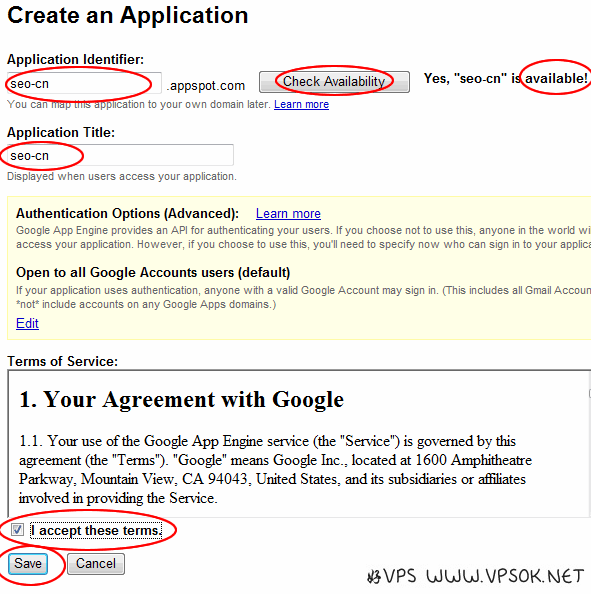Click the 'Application Title:' label
The width and height of the screenshot is (591, 594).
61,132
